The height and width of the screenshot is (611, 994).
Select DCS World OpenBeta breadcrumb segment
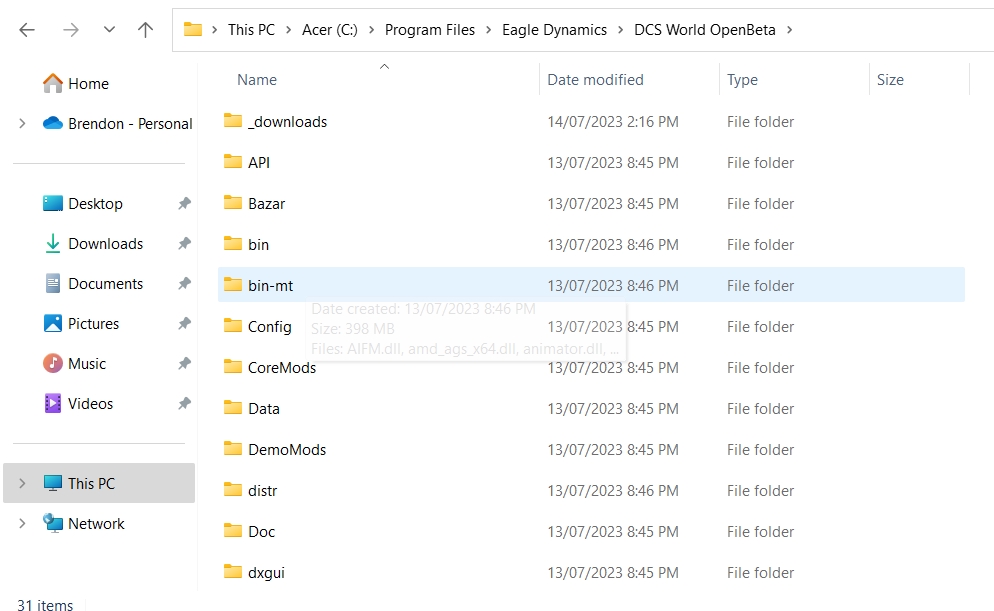click(x=704, y=30)
